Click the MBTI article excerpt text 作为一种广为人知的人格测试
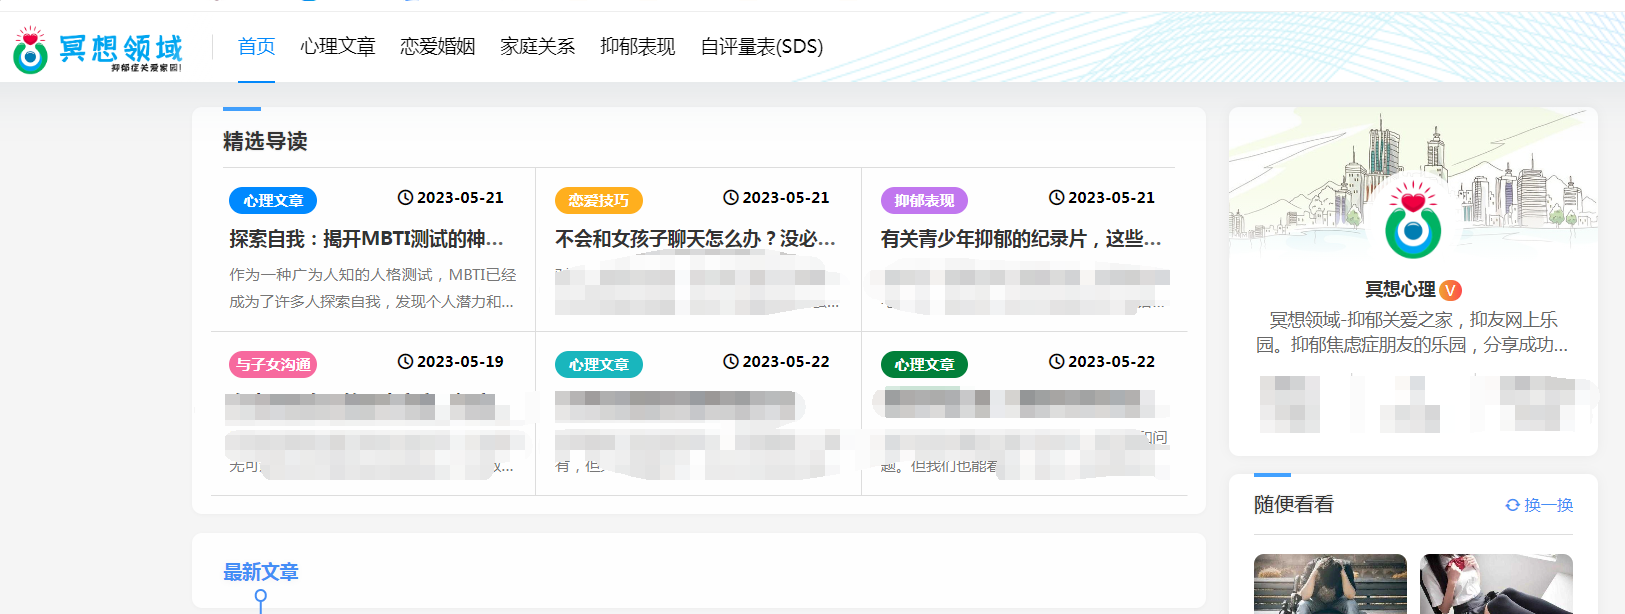 click(372, 288)
